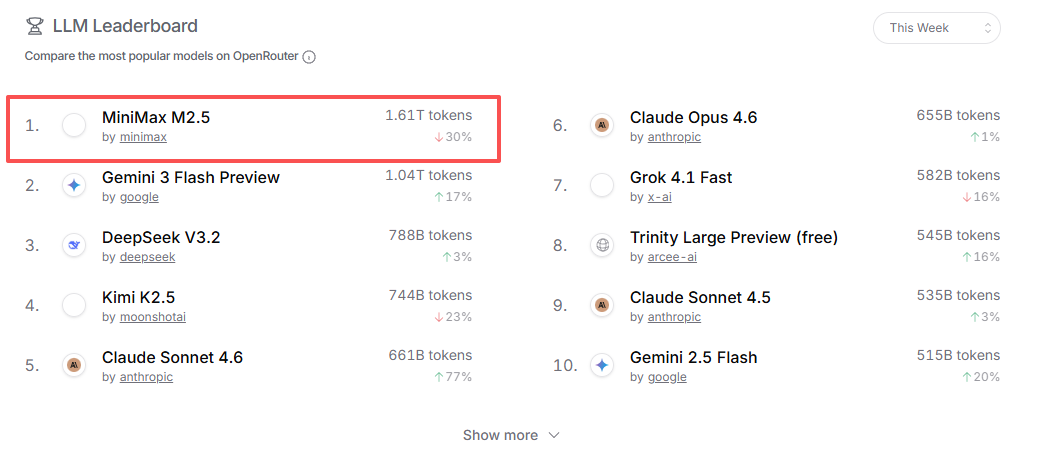Open the deepseek author link
Screen dimensions: 1052x449
click(147, 257)
